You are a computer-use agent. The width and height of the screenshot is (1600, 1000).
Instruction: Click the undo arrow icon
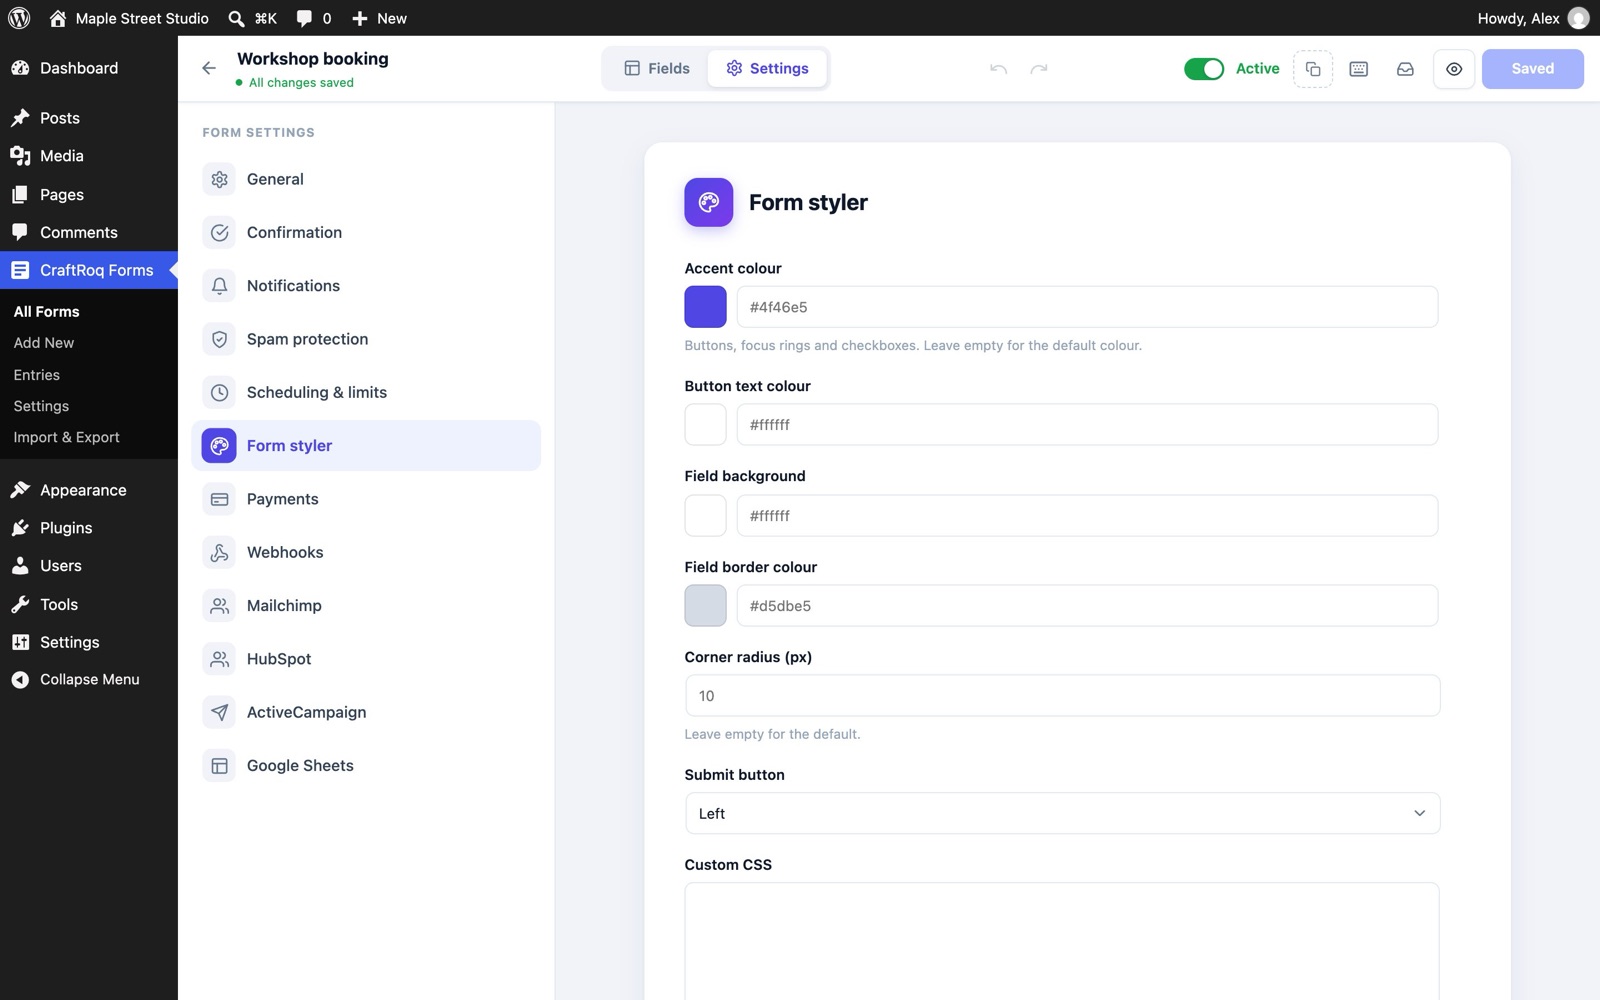998,69
